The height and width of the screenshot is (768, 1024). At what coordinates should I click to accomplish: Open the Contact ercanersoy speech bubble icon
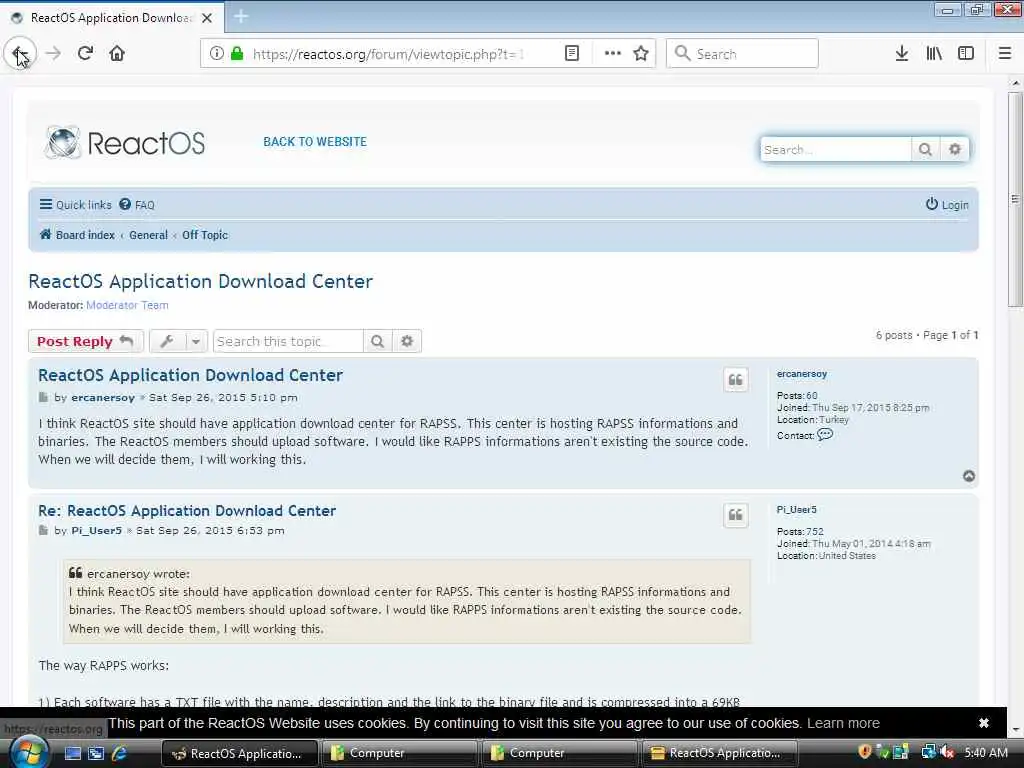click(x=825, y=434)
